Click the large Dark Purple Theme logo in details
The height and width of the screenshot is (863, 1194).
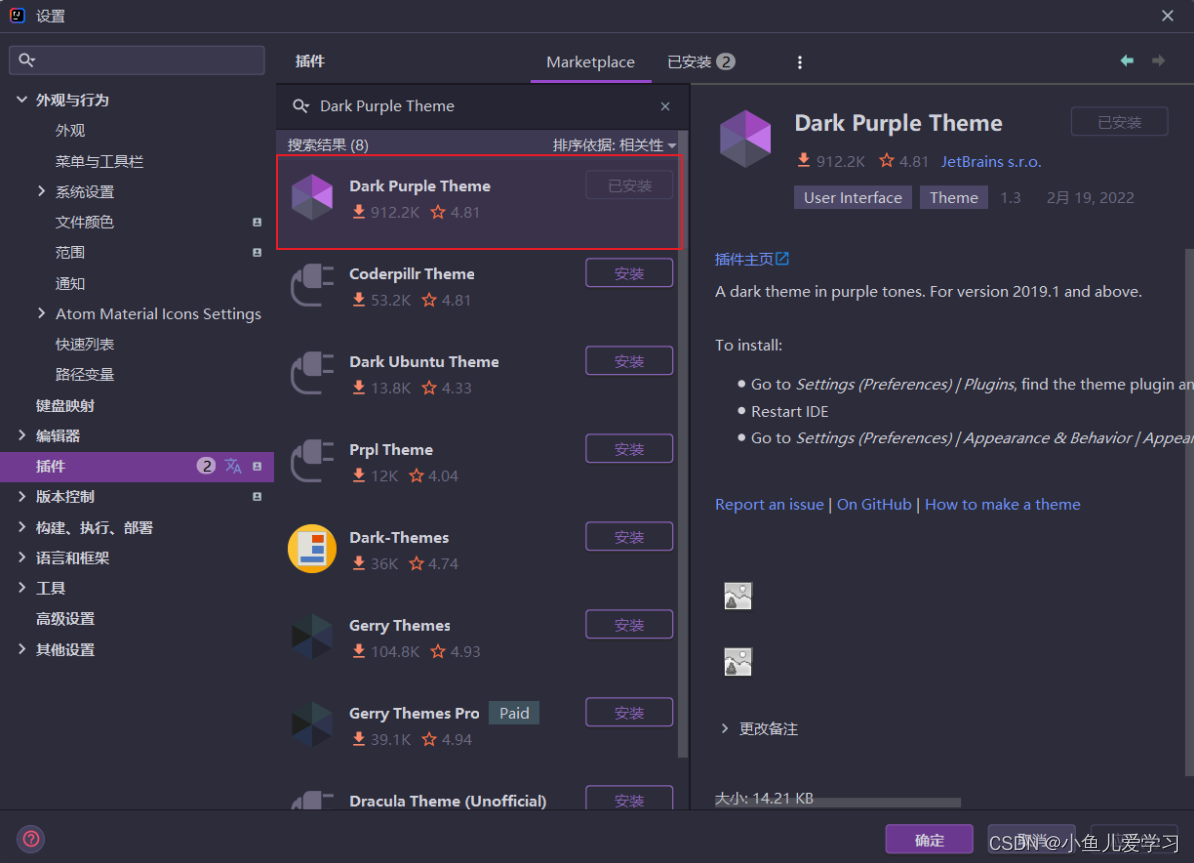click(745, 139)
